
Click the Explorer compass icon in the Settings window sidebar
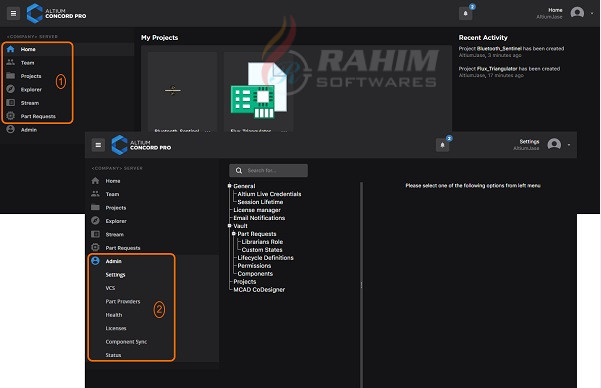pyautogui.click(x=95, y=220)
